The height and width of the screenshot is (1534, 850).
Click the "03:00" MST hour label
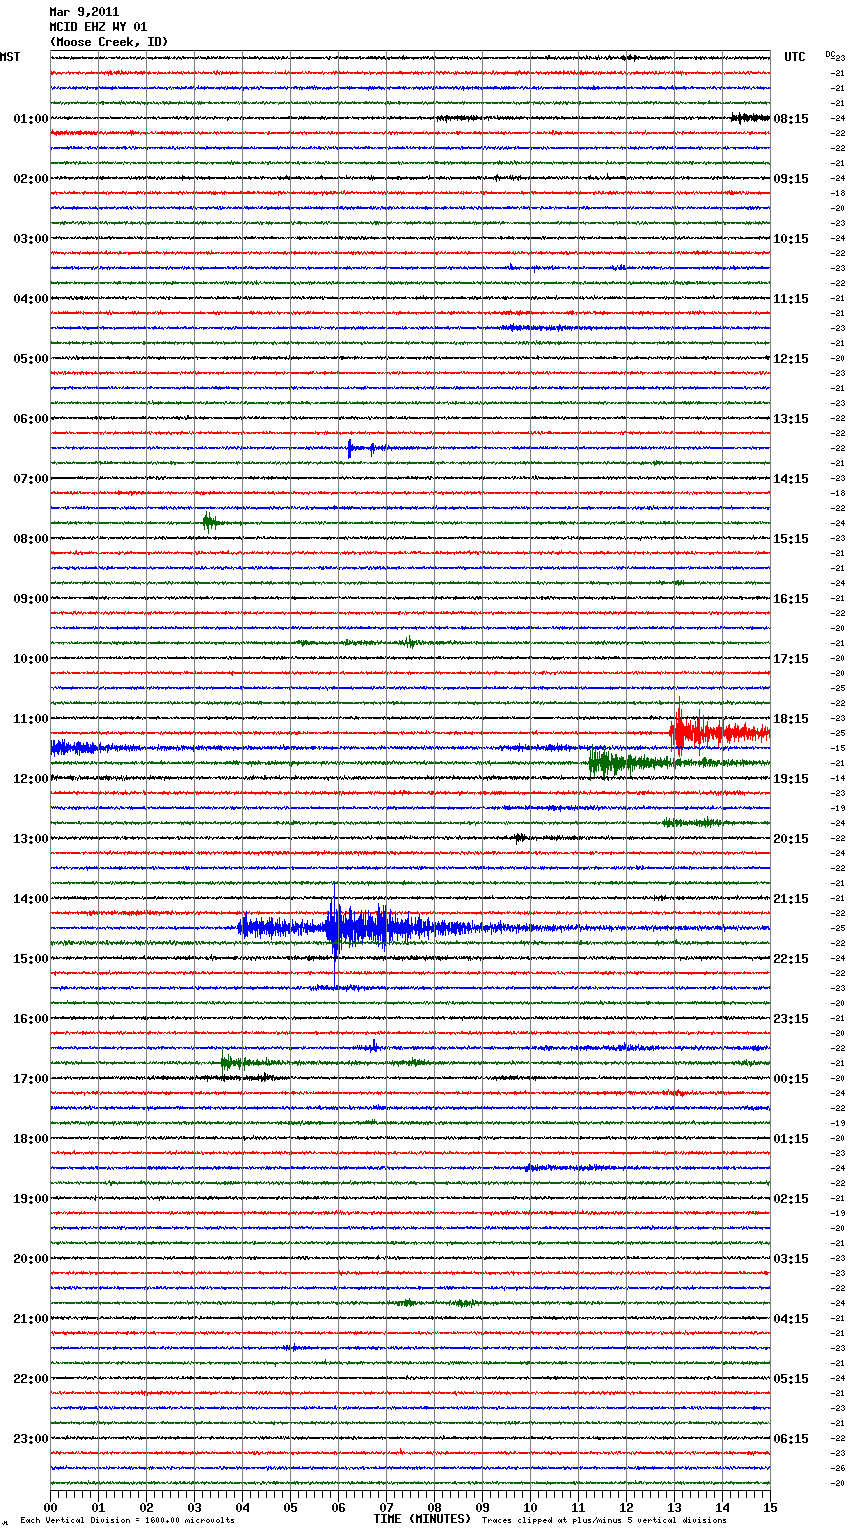pos(31,239)
